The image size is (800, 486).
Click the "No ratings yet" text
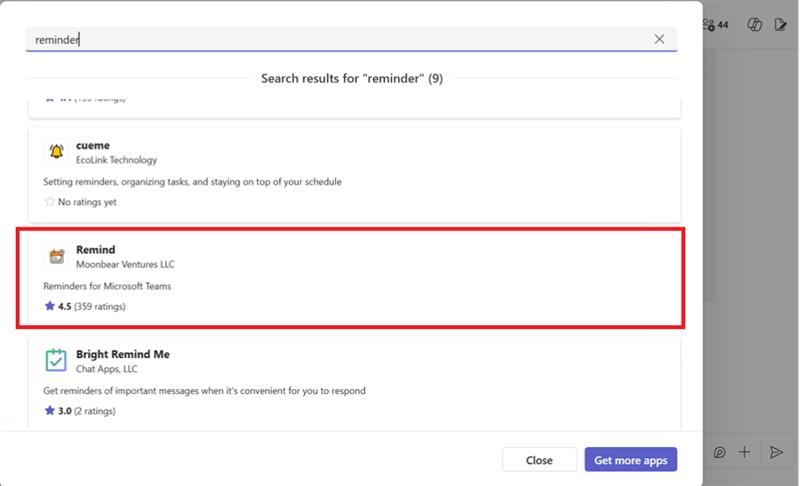87,202
